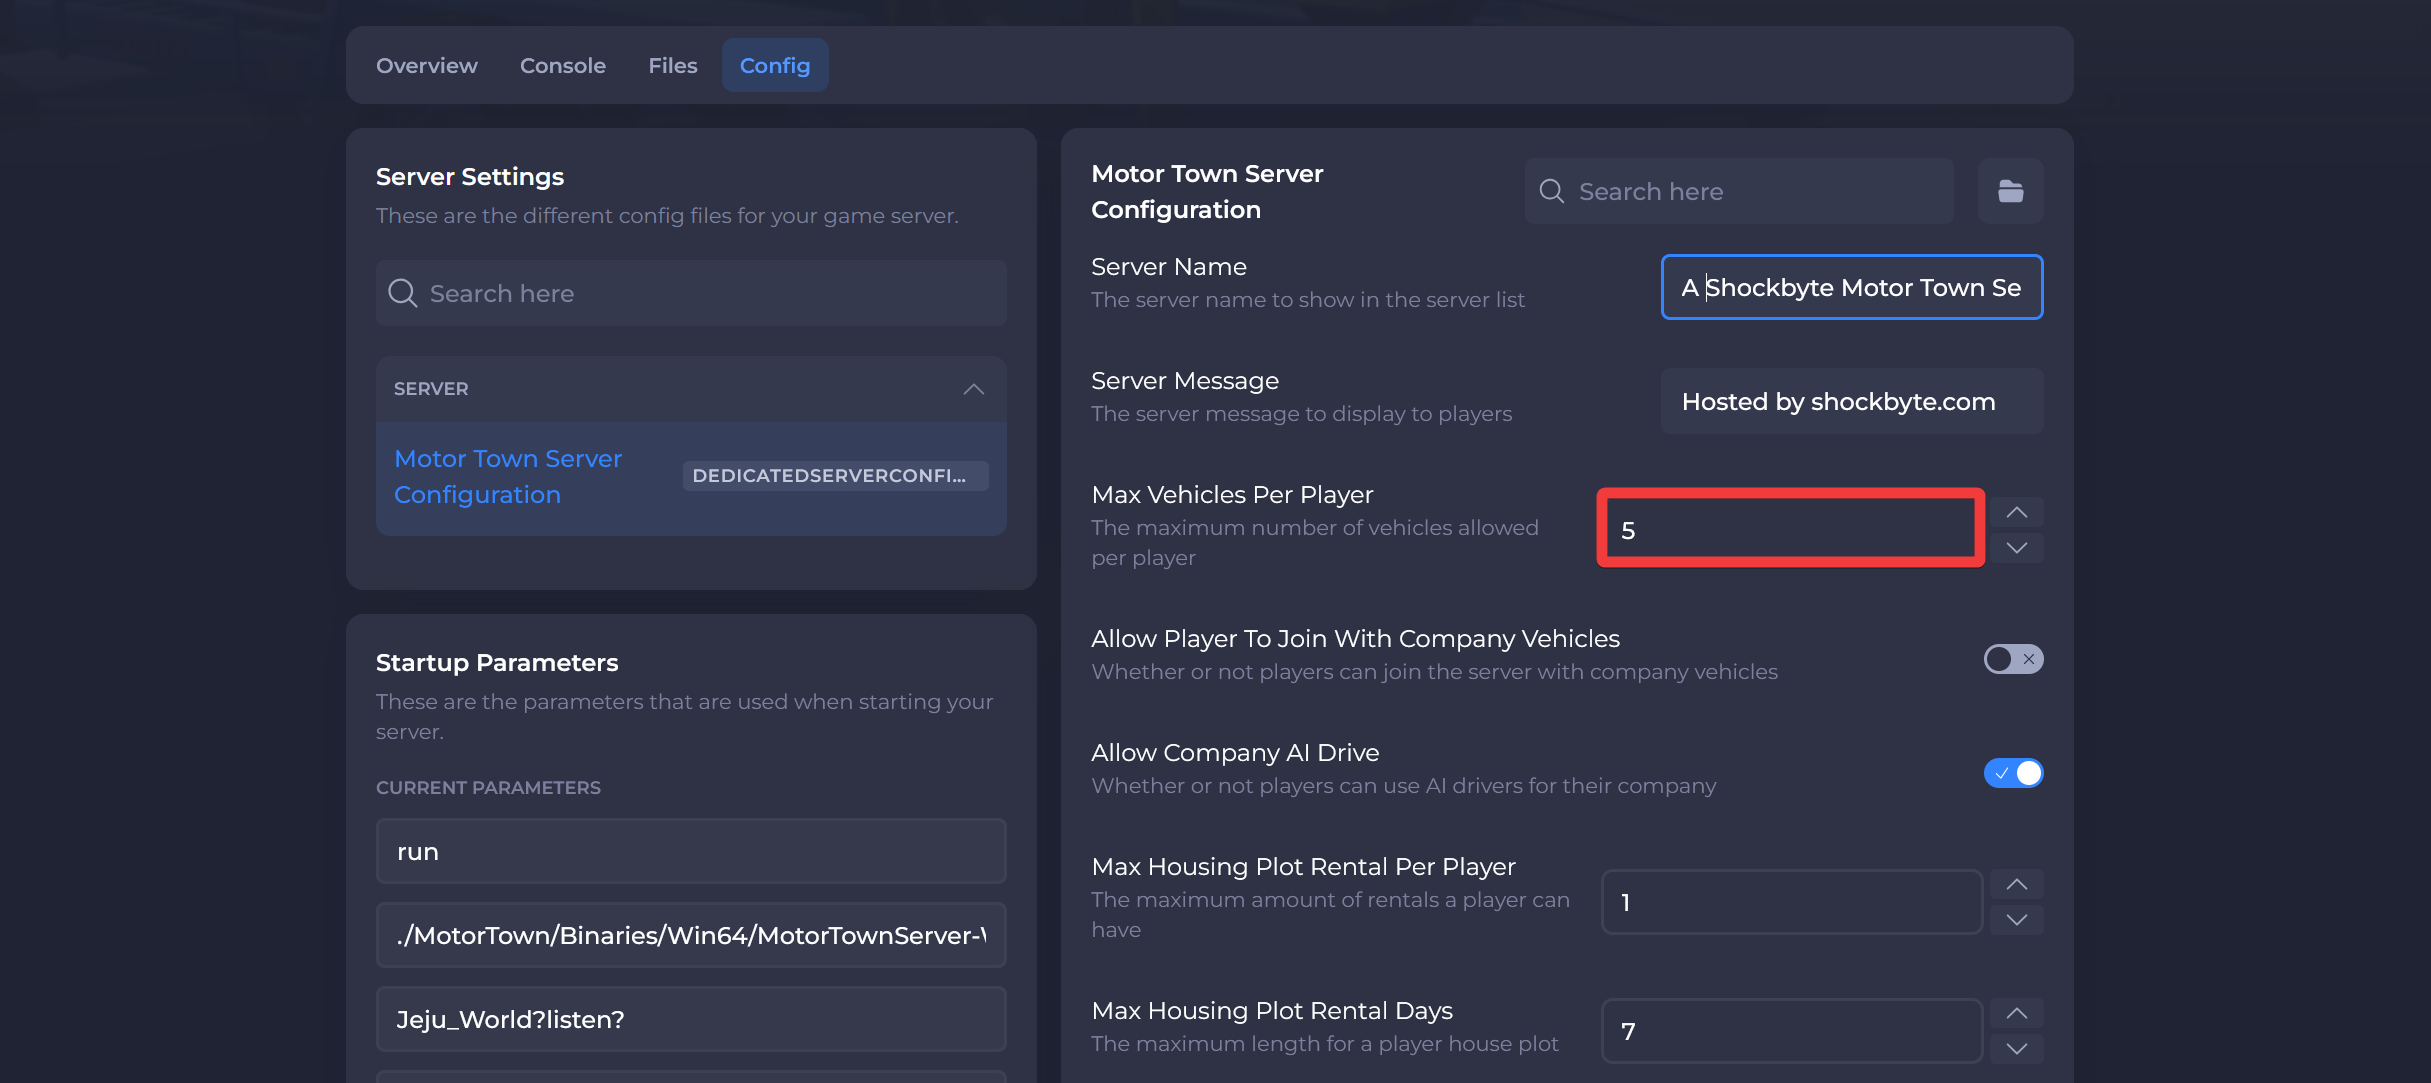Focus the Server Settings search field

click(691, 293)
